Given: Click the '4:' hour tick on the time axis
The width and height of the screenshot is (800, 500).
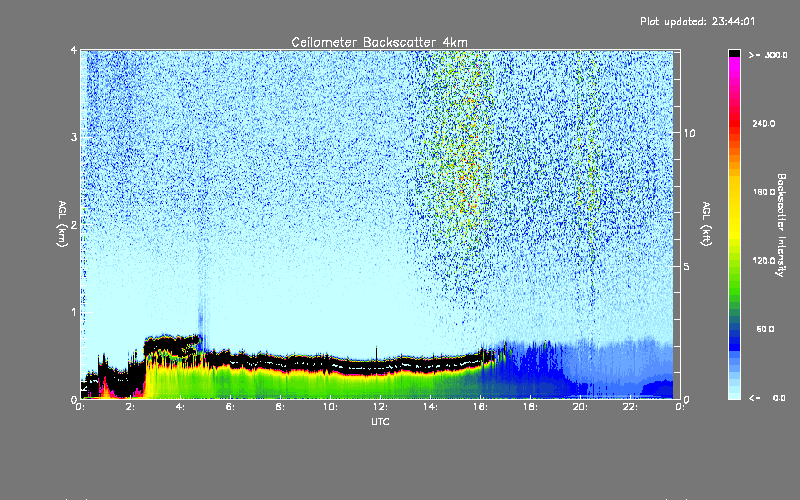Looking at the screenshot, I should [x=181, y=407].
